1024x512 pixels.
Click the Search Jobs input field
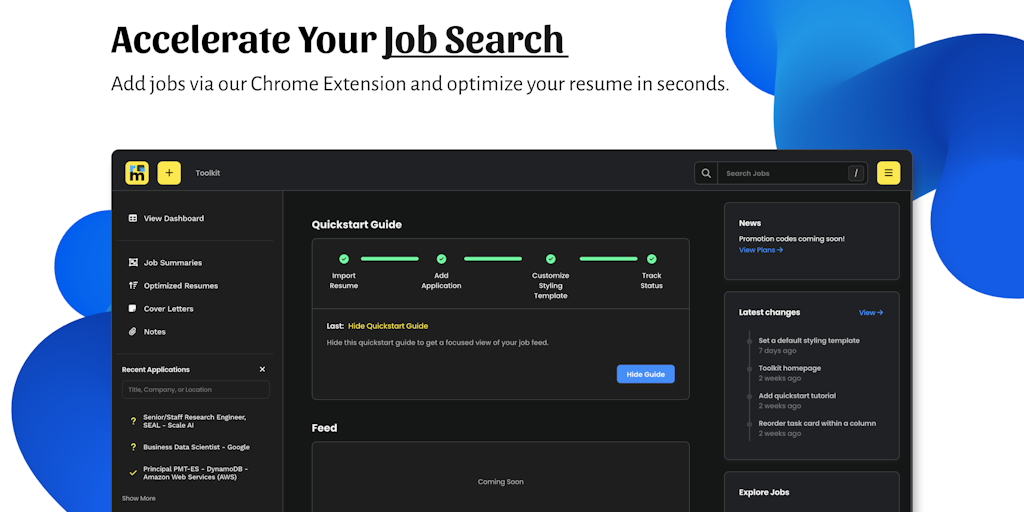point(785,173)
